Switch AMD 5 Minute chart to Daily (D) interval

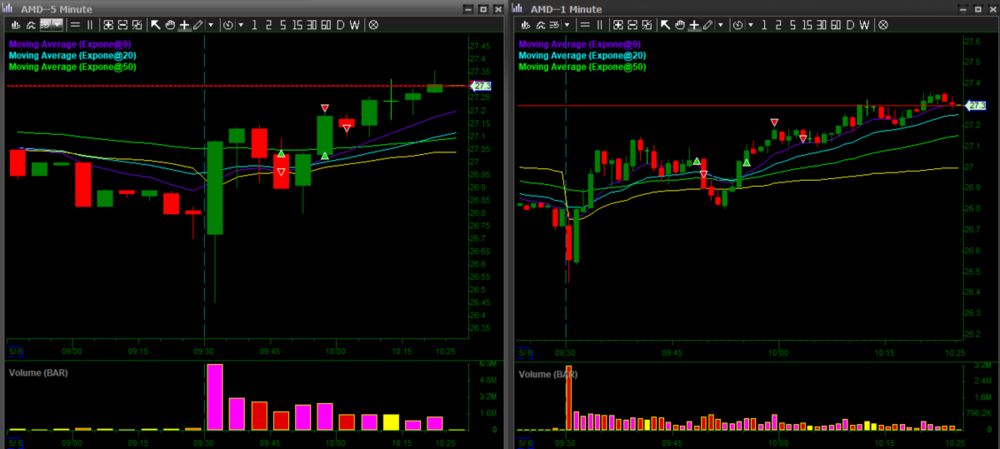340,24
